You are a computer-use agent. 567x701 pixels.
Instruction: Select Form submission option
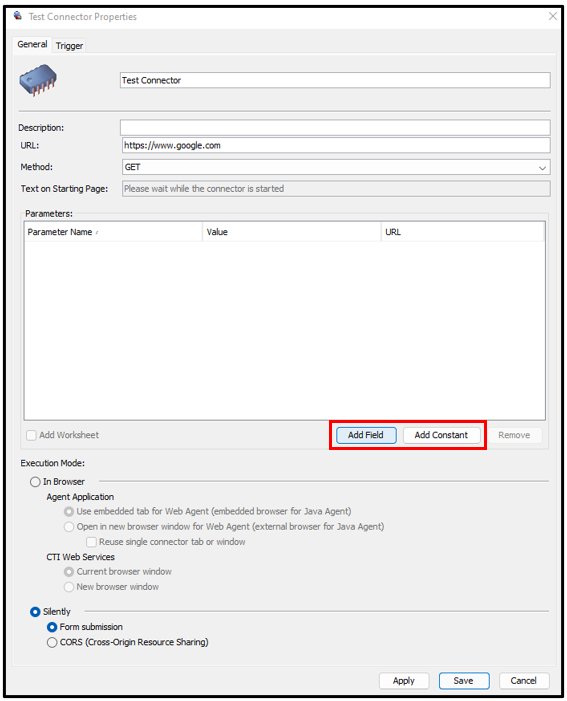52,627
